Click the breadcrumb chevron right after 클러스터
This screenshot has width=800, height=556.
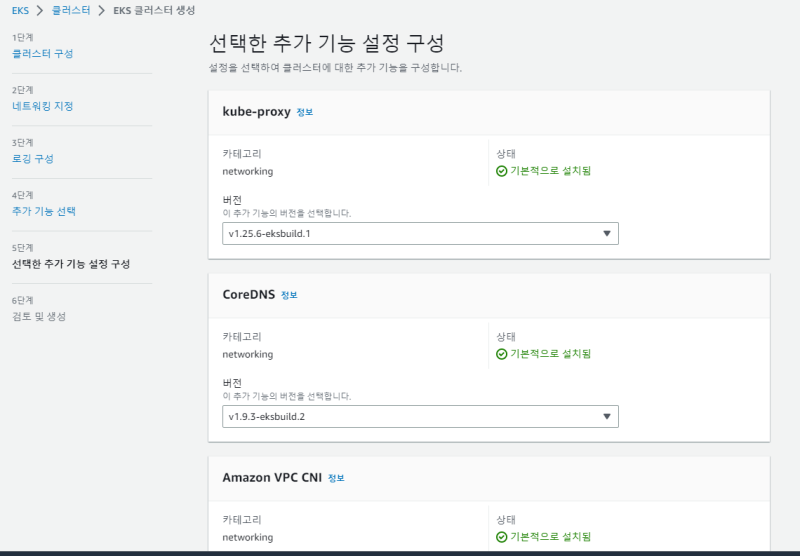tap(101, 10)
